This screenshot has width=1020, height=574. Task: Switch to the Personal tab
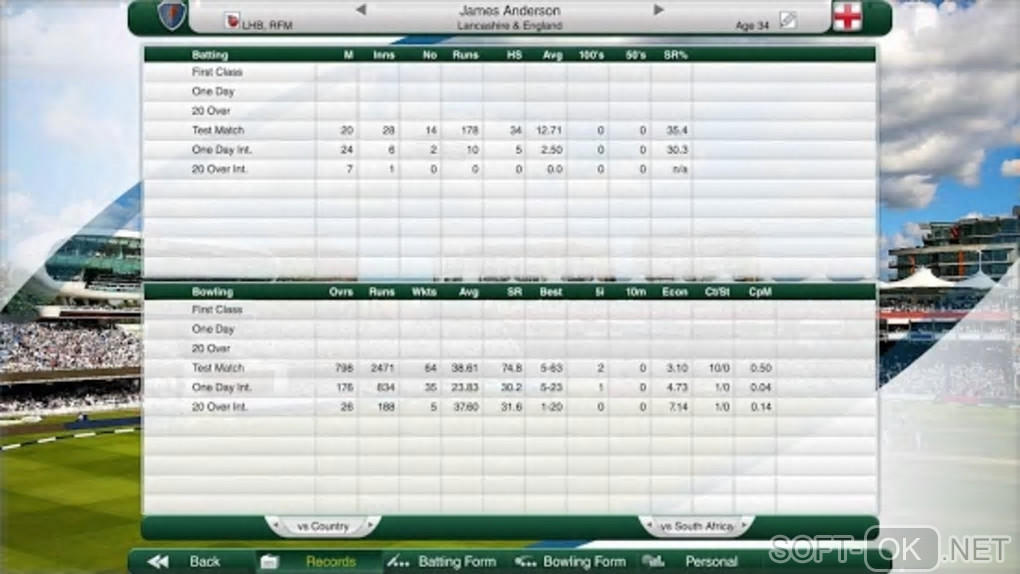tap(711, 562)
